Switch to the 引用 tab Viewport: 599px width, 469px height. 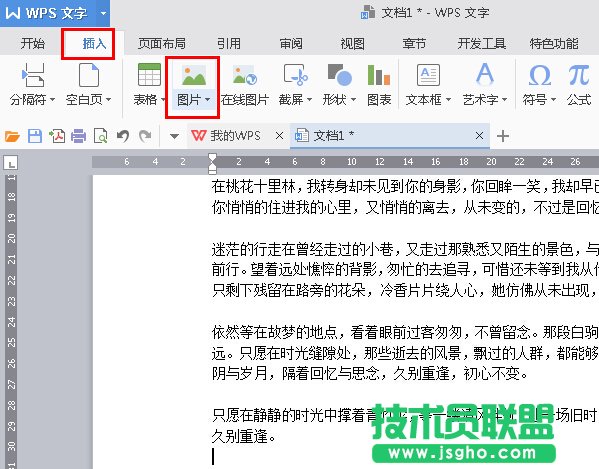(x=229, y=44)
